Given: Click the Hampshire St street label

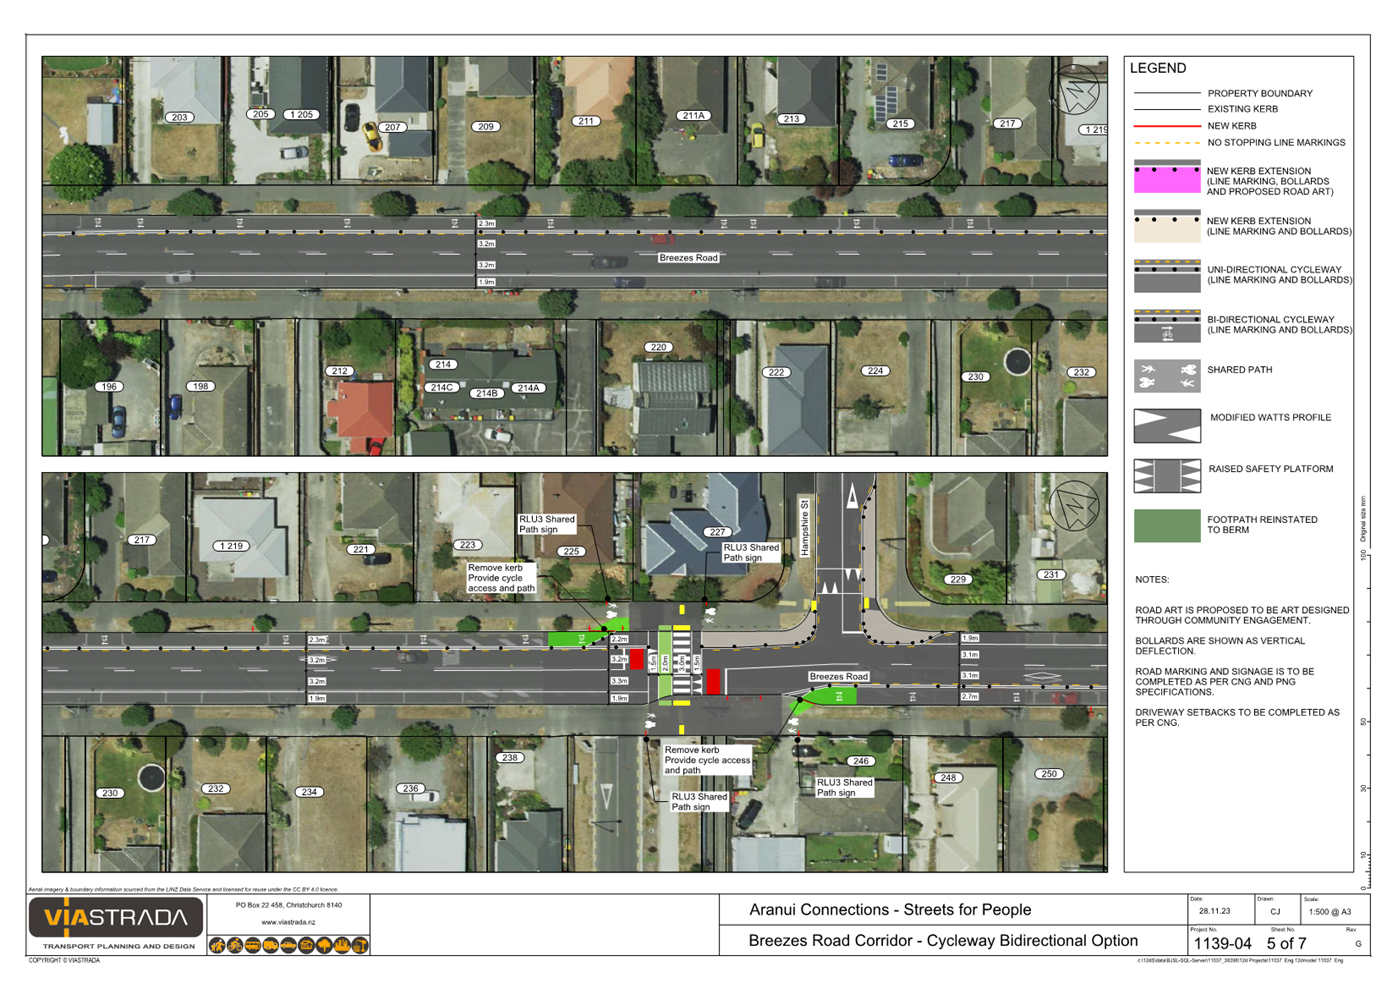Looking at the screenshot, I should 804,527.
